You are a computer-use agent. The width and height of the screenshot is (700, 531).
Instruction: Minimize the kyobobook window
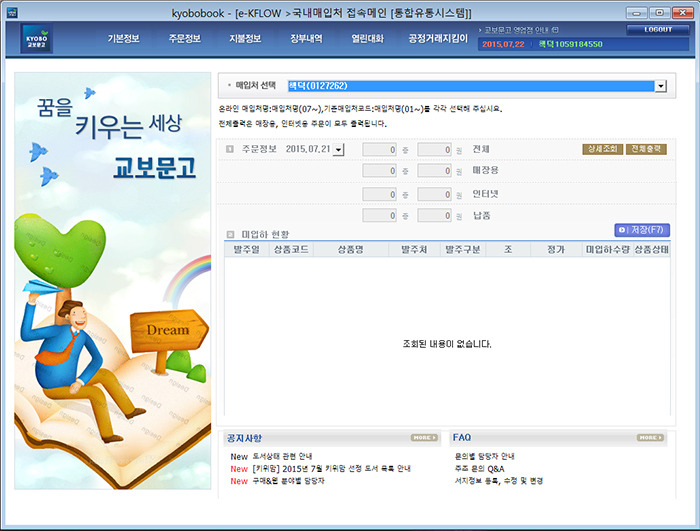tap(637, 13)
